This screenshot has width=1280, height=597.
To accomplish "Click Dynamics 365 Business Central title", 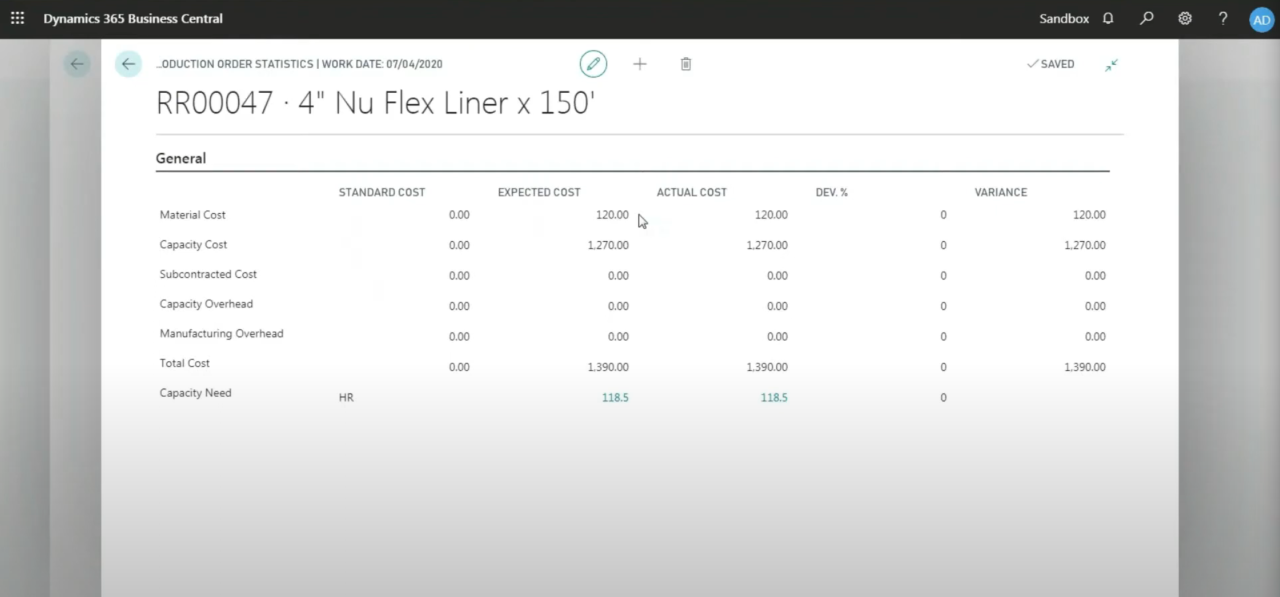I will coord(133,19).
